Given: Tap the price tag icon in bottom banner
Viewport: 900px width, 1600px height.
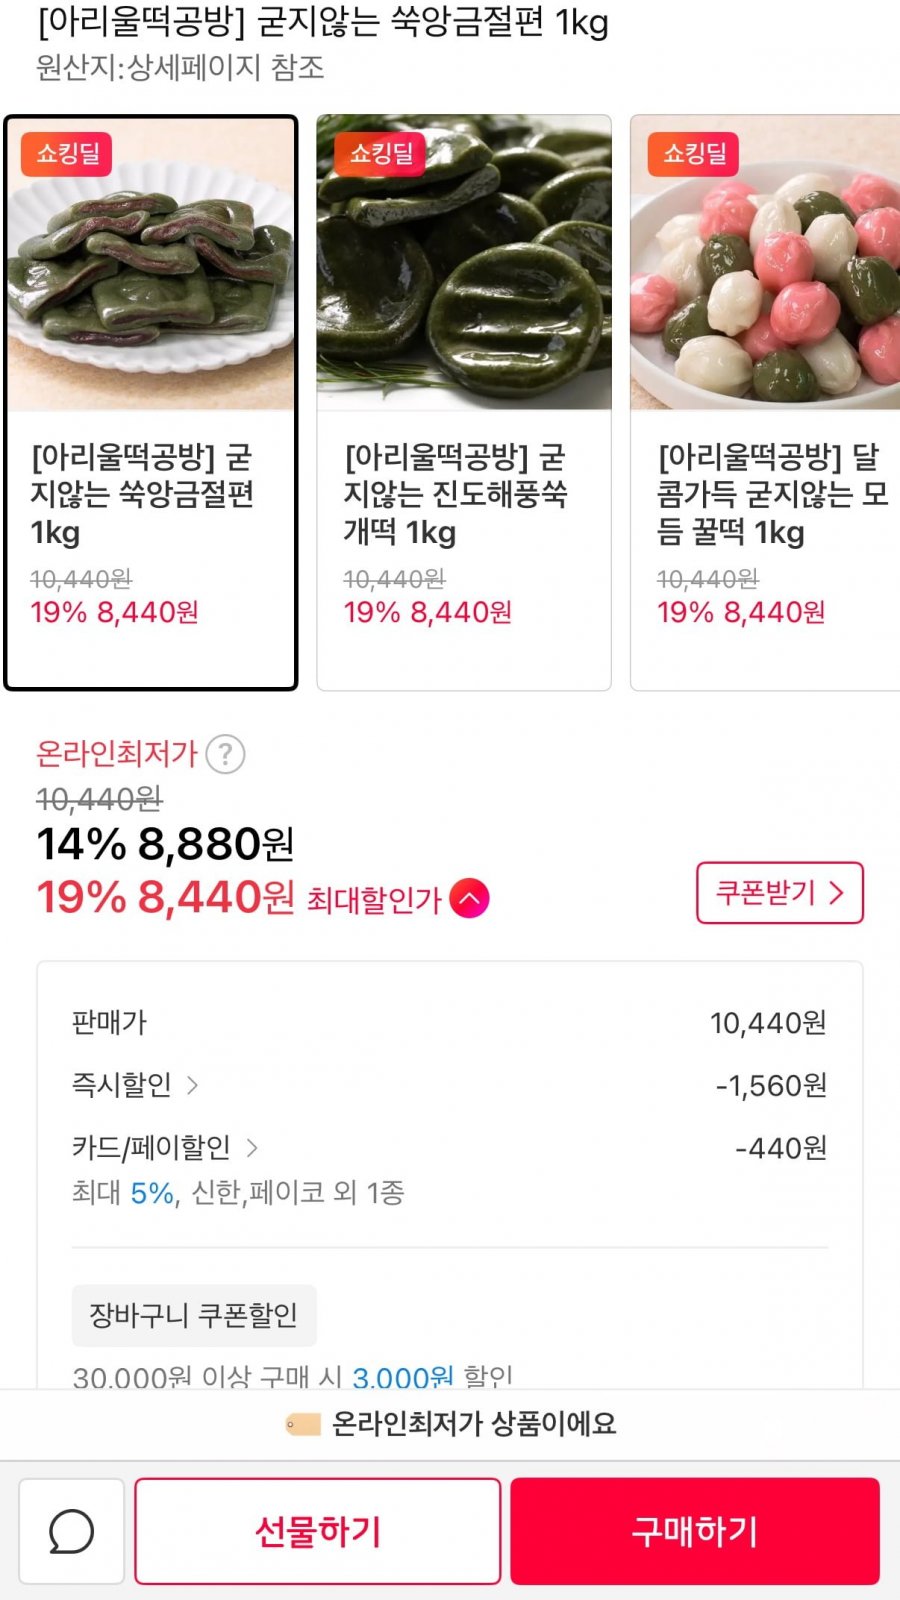Looking at the screenshot, I should point(302,1424).
